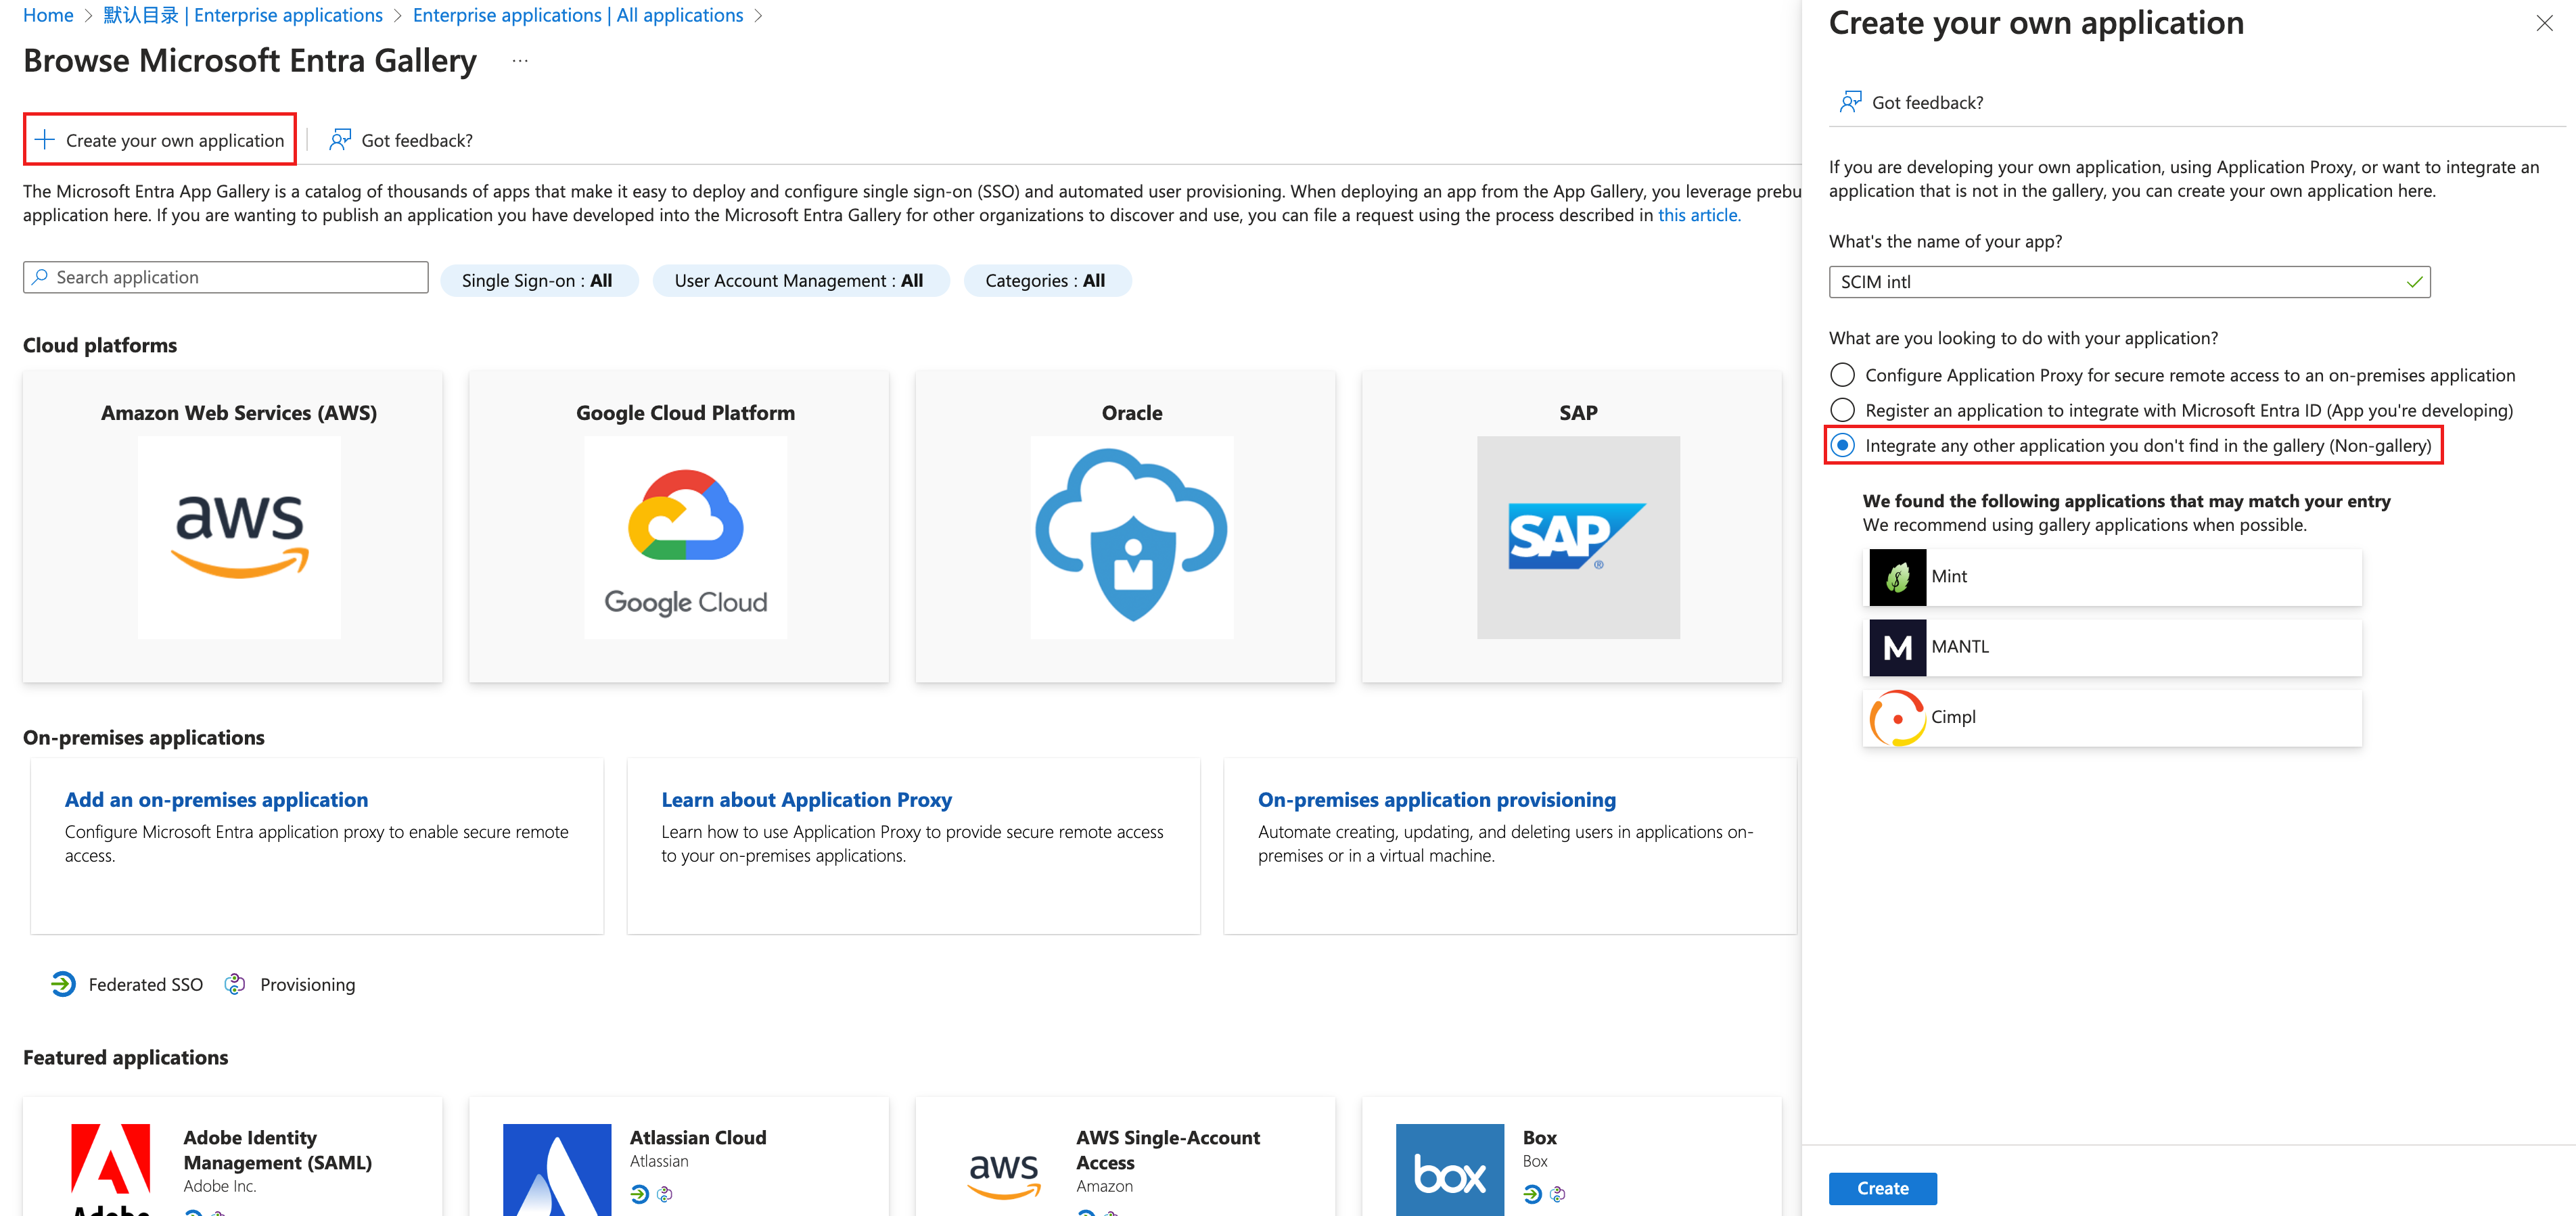The width and height of the screenshot is (2576, 1216).
Task: Select the Mint app icon suggestion
Action: point(1897,577)
